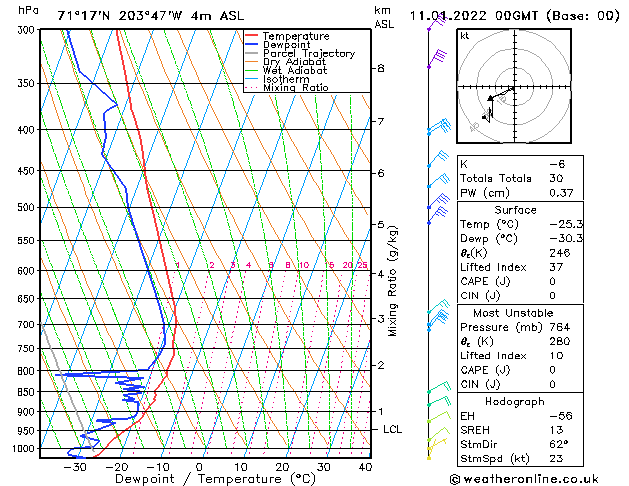Click the PW (cm) value "0.37"
This screenshot has width=629, height=486.
pyautogui.click(x=561, y=193)
